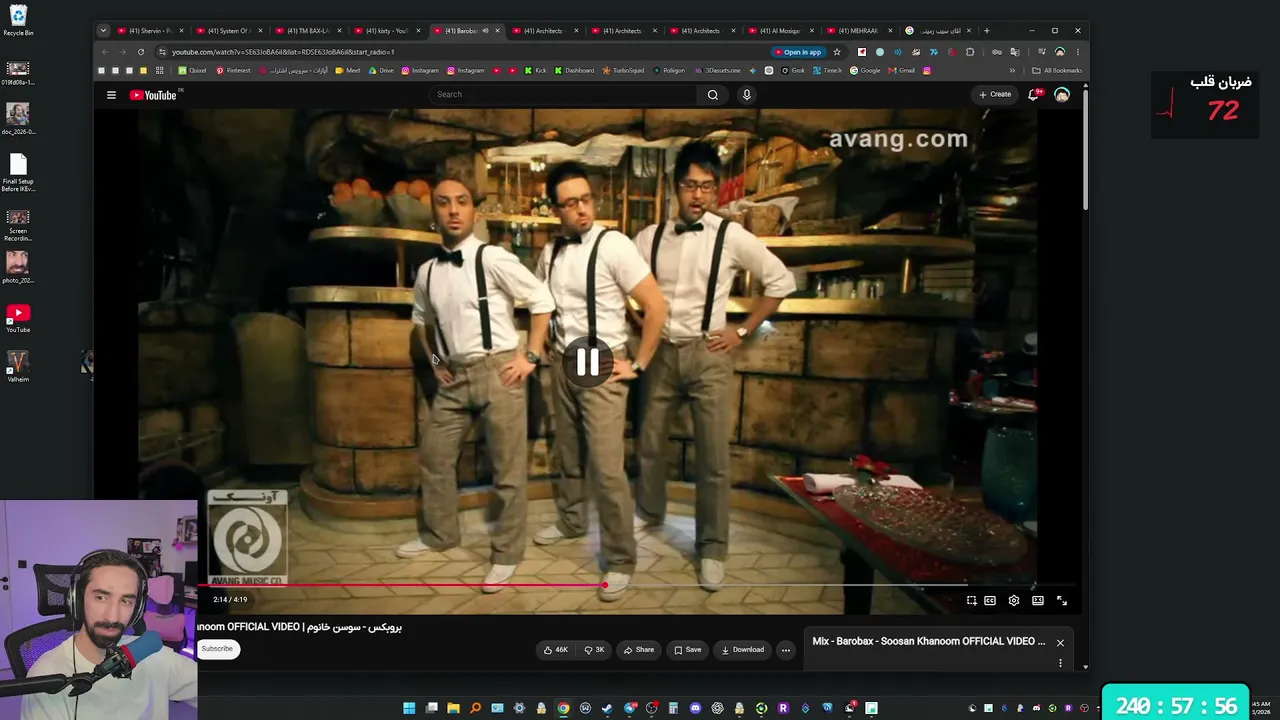The image size is (1280, 720).
Task: Click the YouTube search magnifier button
Action: pyautogui.click(x=713, y=95)
